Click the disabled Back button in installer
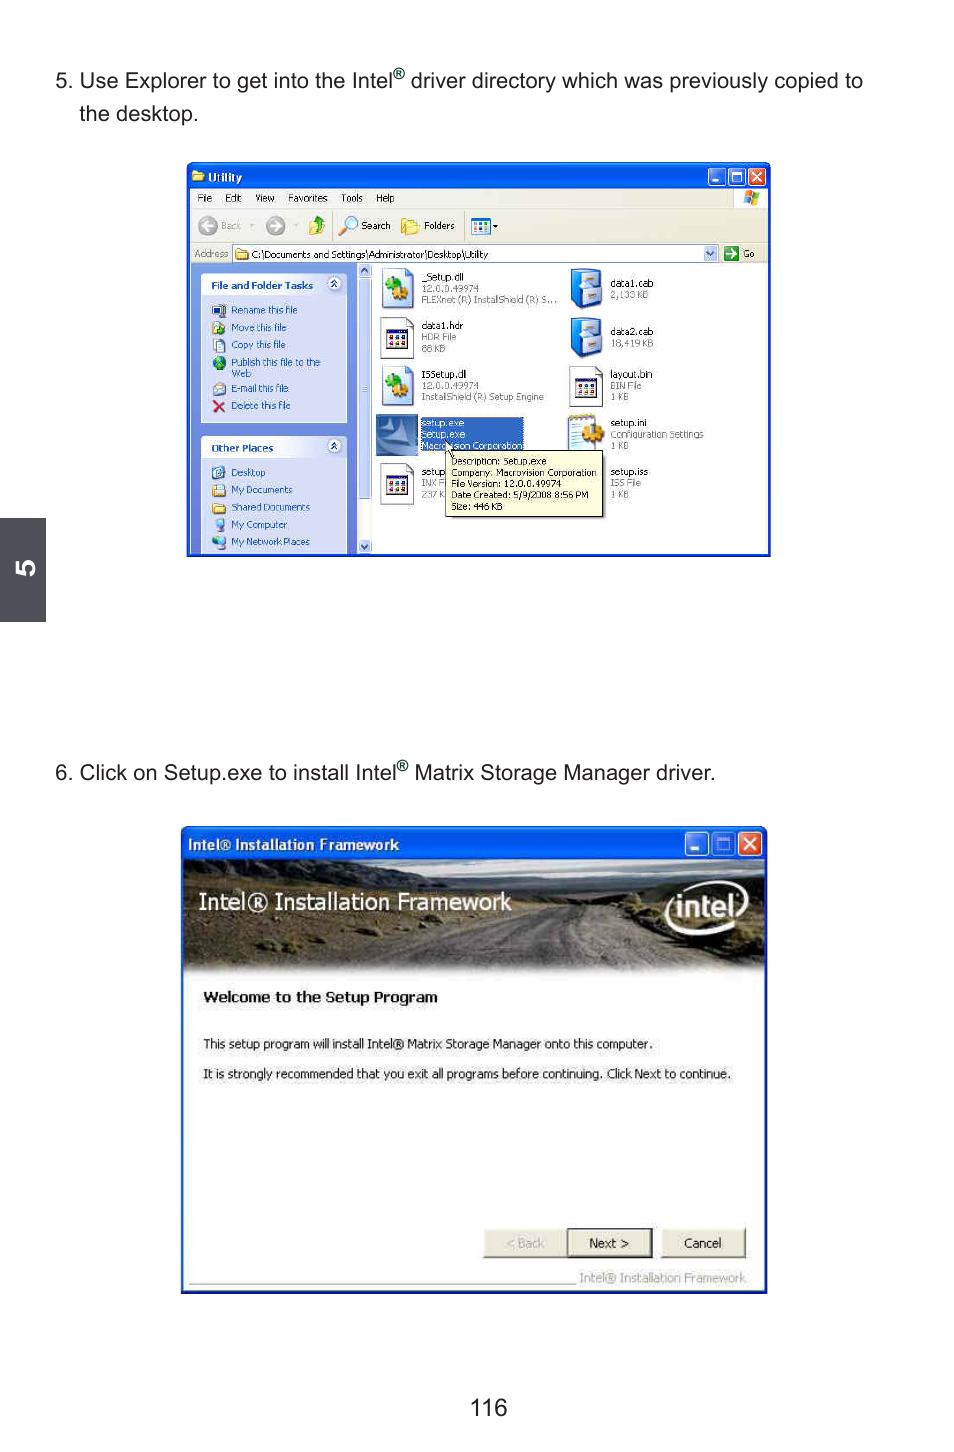The height and width of the screenshot is (1452, 954). [x=525, y=1243]
